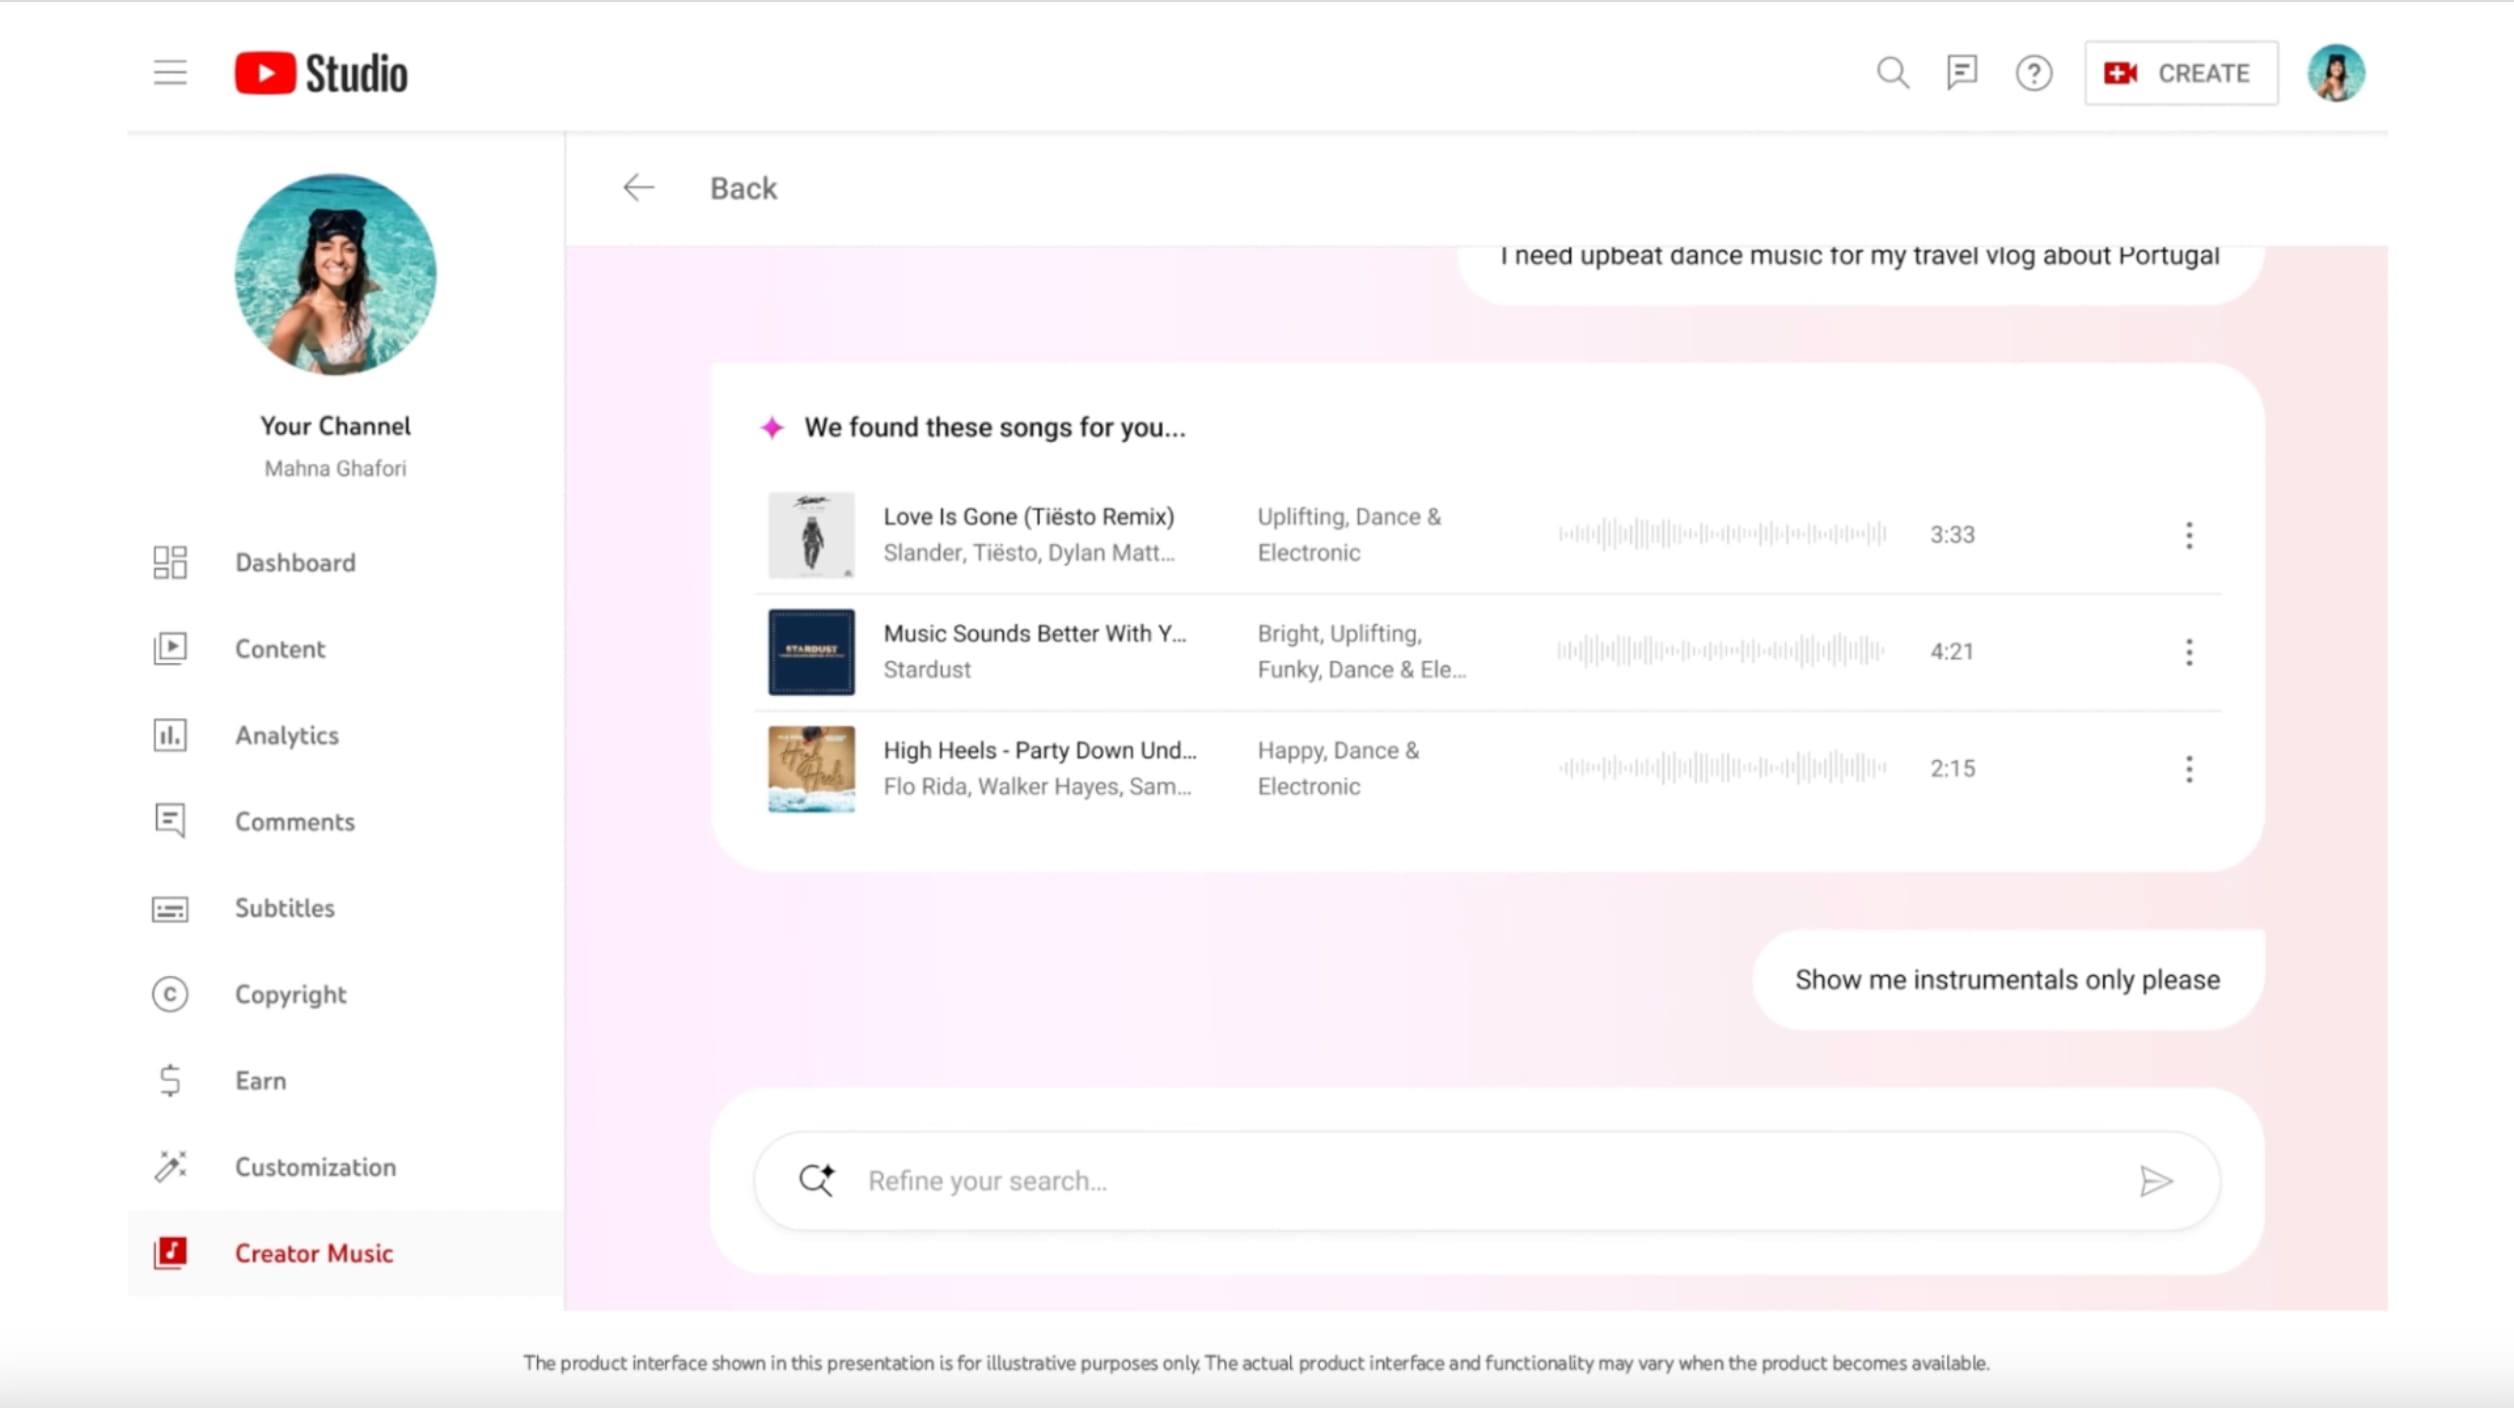Click the Copyright circle-C icon
Viewport: 2514px width, 1408px height.
pos(170,994)
